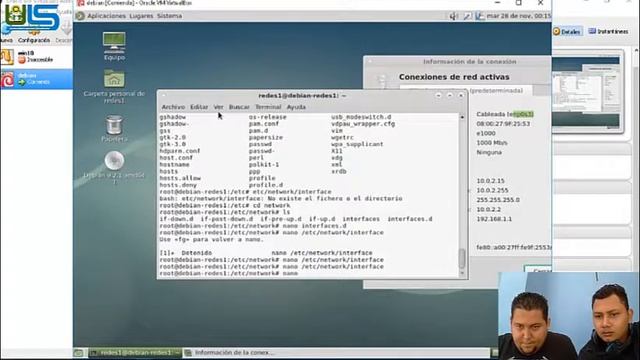Click interfaces.d in the ls output
The width and height of the screenshot is (640, 360).
tap(409, 219)
